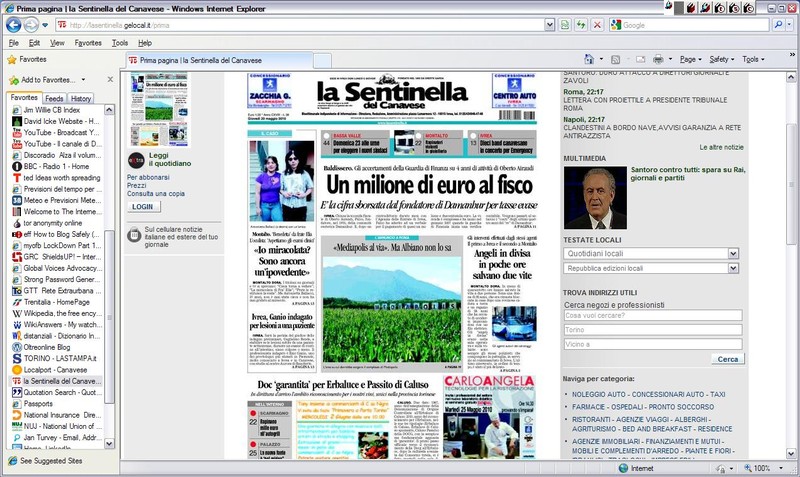Click Consulta una copia link
Viewport: 800px width, 477px height.
[x=156, y=194]
